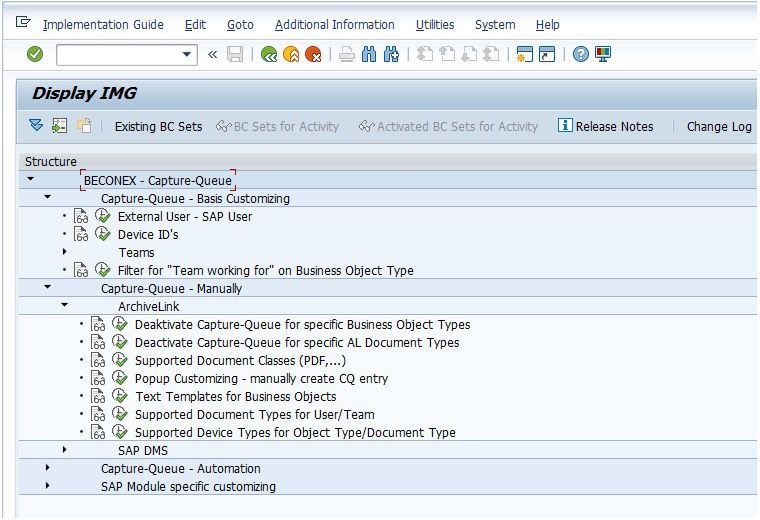This screenshot has width=760, height=520.
Task: Open documentation icon for External User - SAP User
Action: 81,216
